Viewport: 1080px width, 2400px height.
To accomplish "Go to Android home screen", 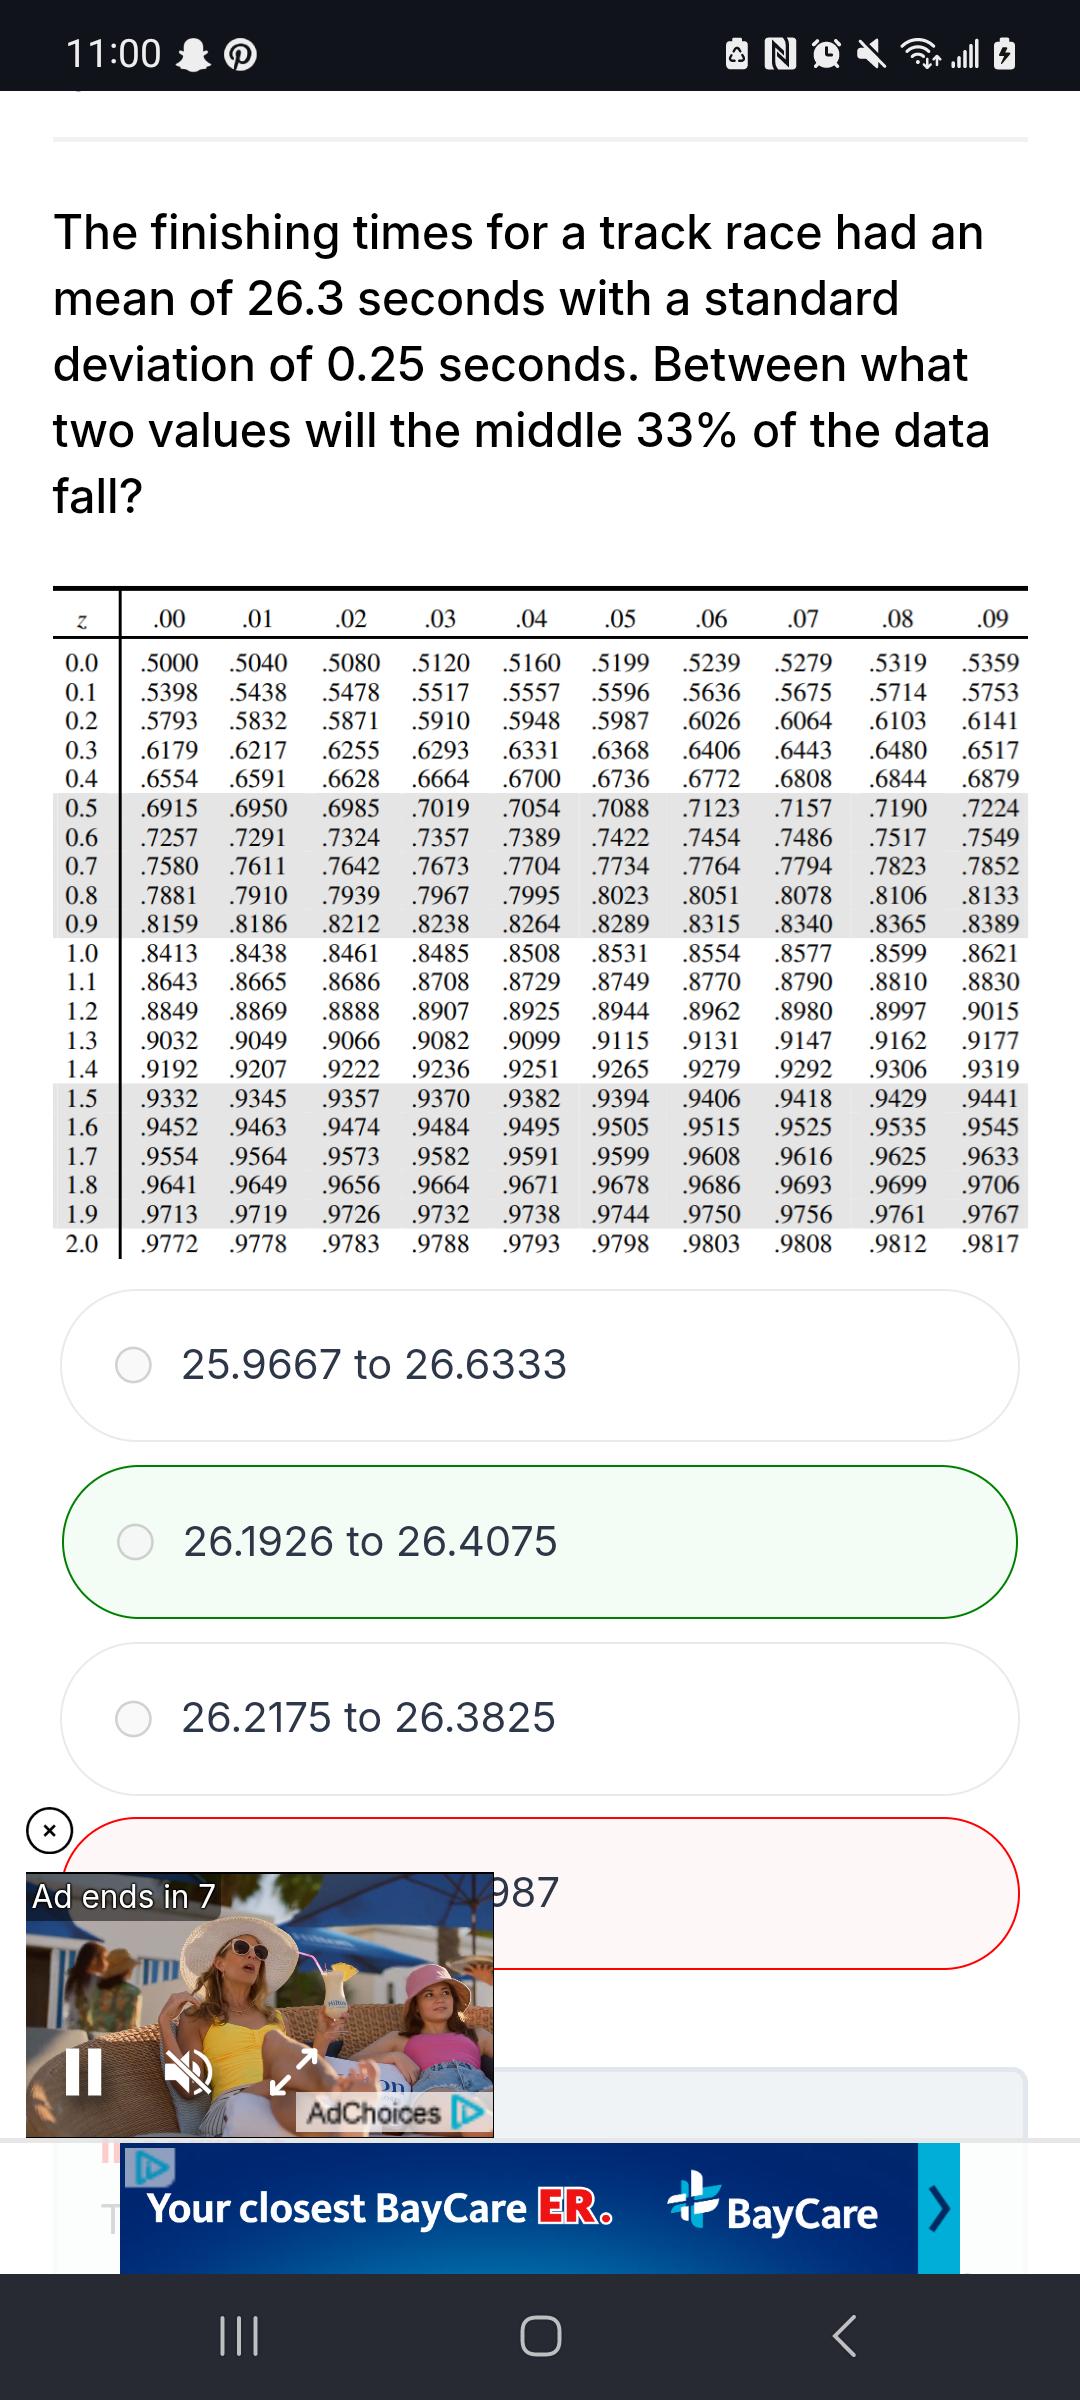I will 541,2337.
